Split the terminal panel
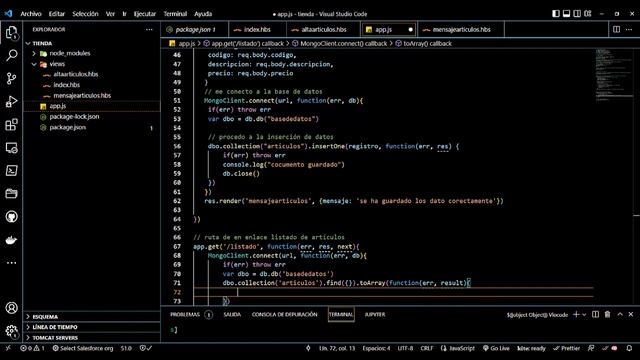The height and width of the screenshot is (360, 640). [596, 314]
